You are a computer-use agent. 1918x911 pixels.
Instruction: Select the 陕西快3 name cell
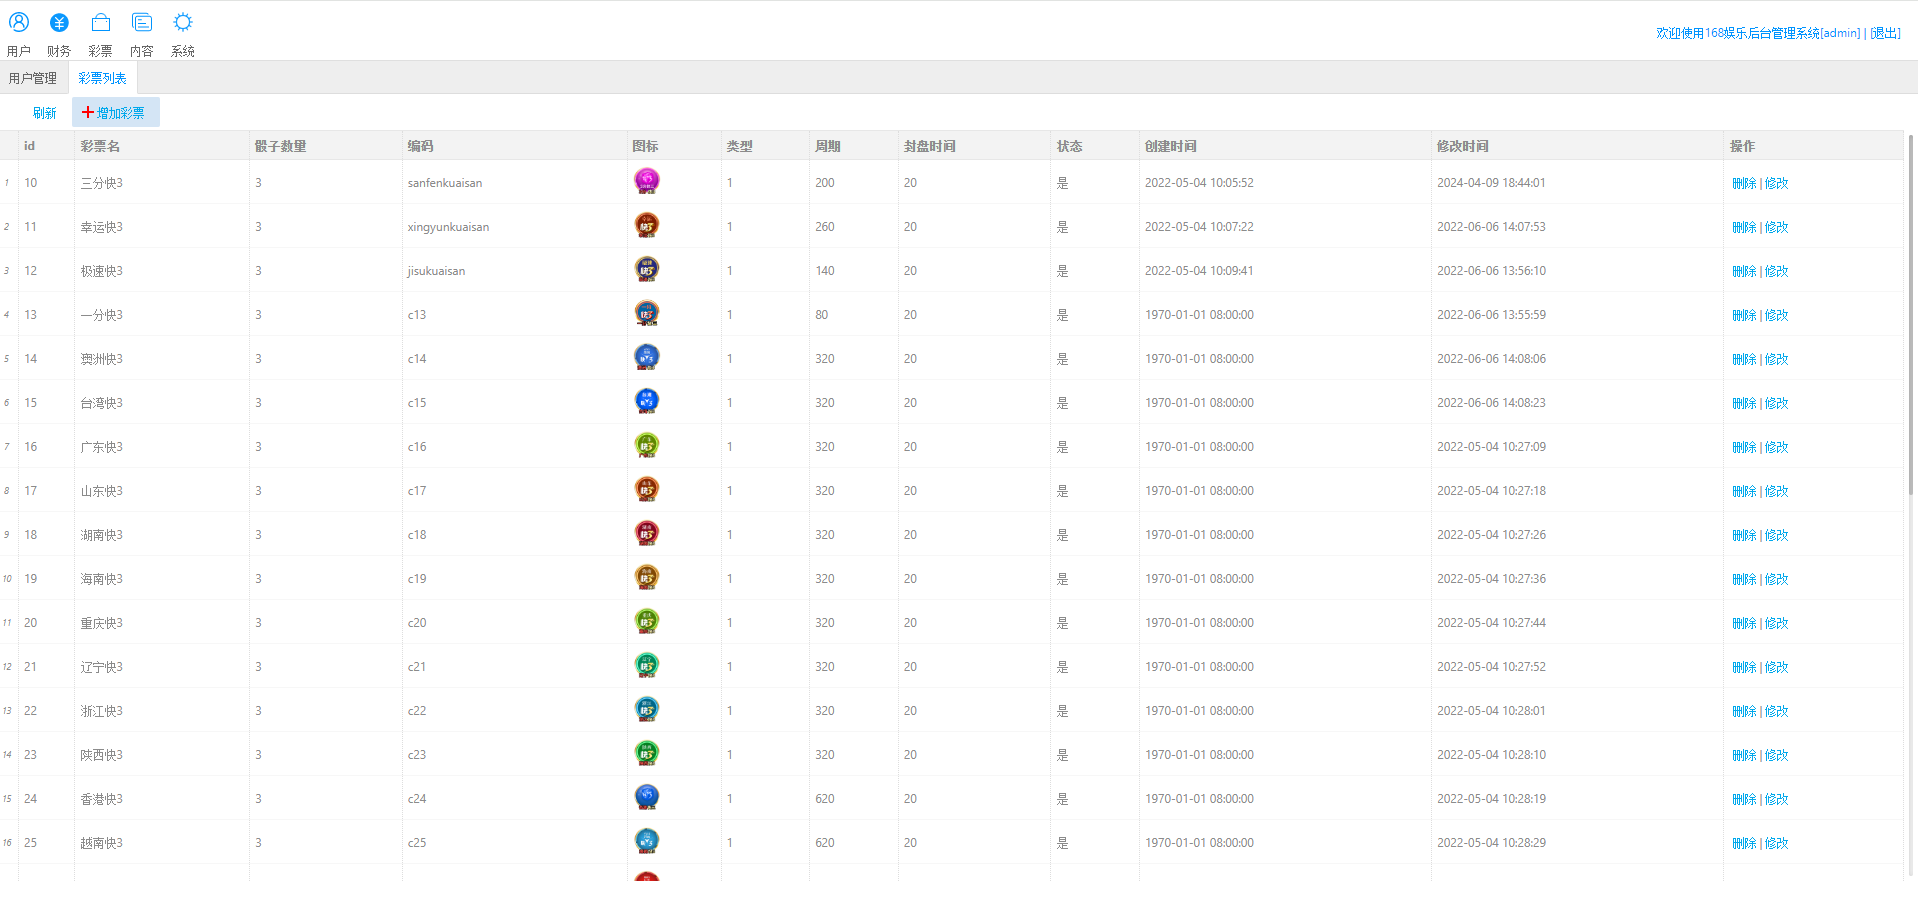tap(161, 755)
